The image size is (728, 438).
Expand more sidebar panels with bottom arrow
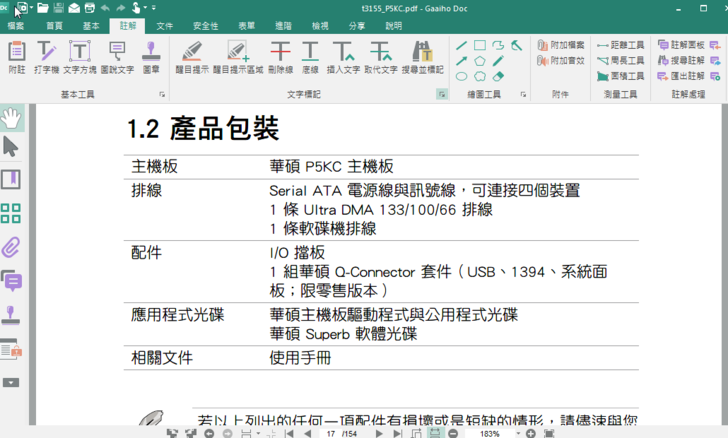pos(11,383)
